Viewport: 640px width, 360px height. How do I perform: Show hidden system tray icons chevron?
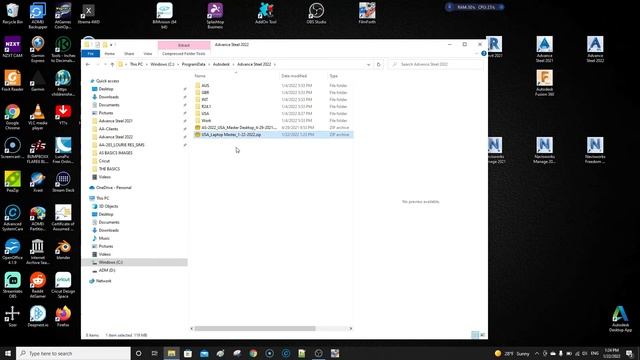pos(537,353)
